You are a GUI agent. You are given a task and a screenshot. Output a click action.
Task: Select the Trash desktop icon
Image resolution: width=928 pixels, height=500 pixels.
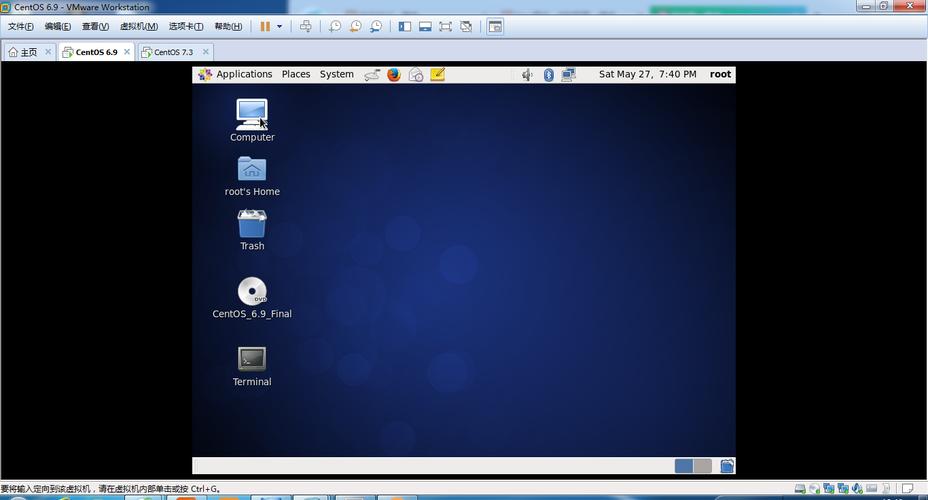point(252,230)
